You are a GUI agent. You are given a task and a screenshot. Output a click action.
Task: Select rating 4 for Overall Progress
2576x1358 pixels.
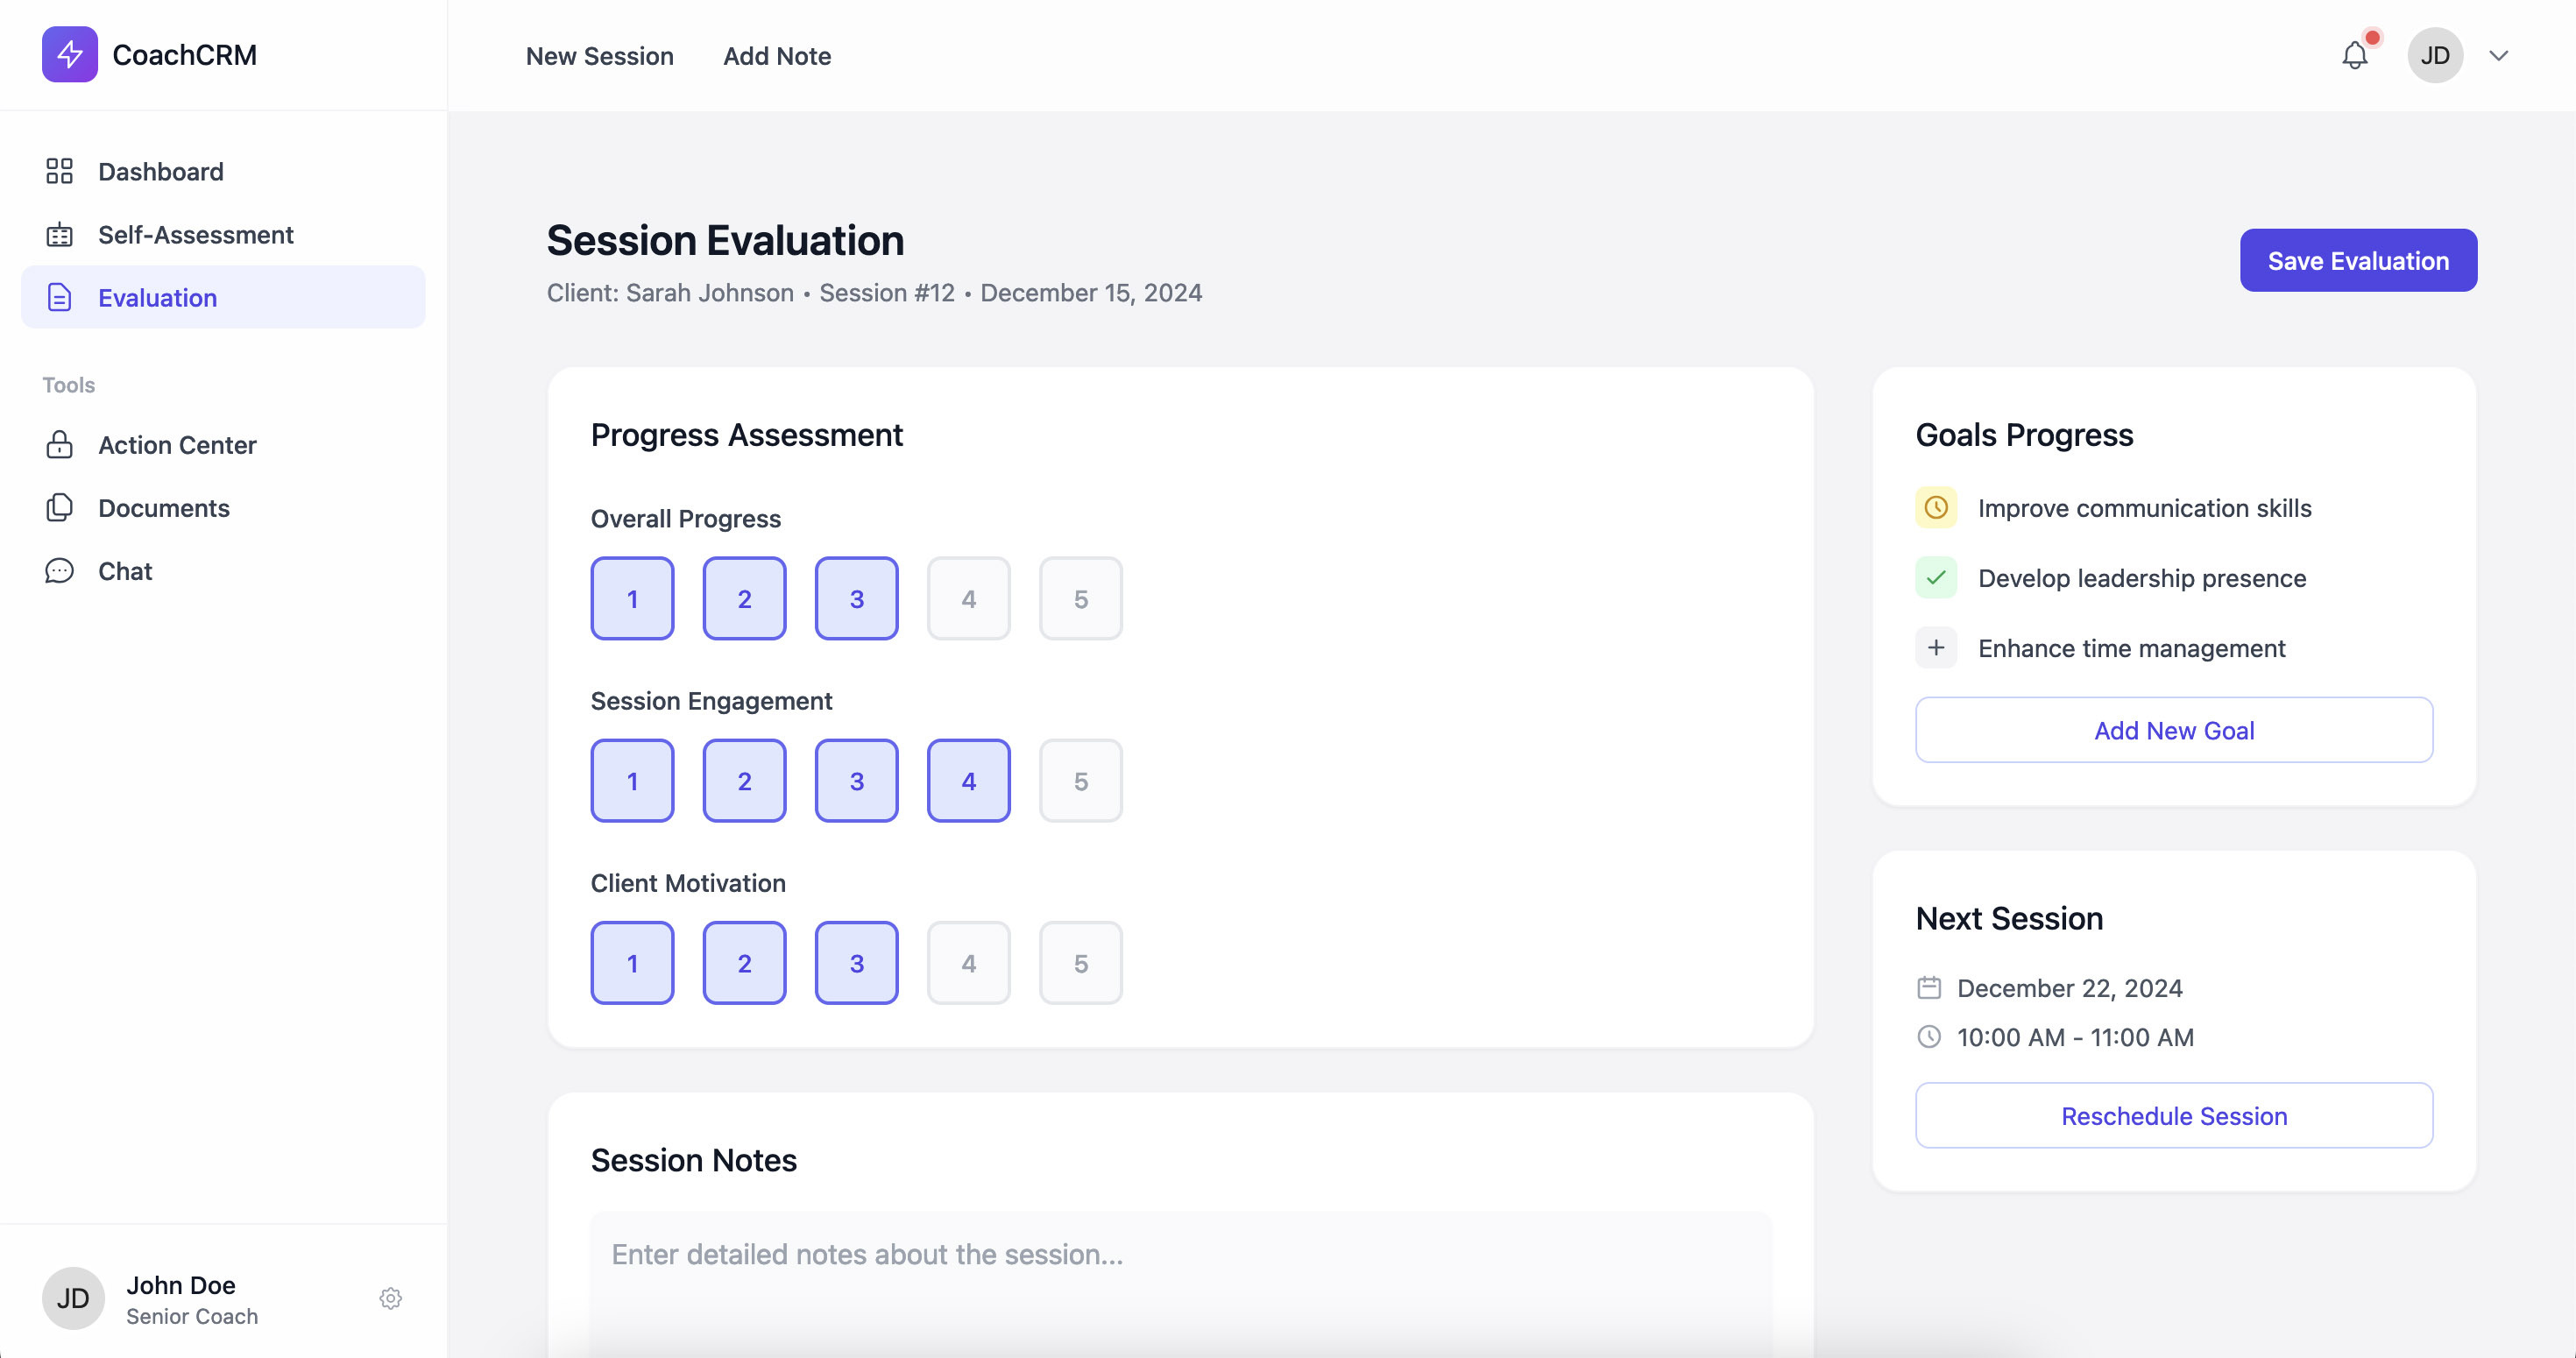click(969, 597)
